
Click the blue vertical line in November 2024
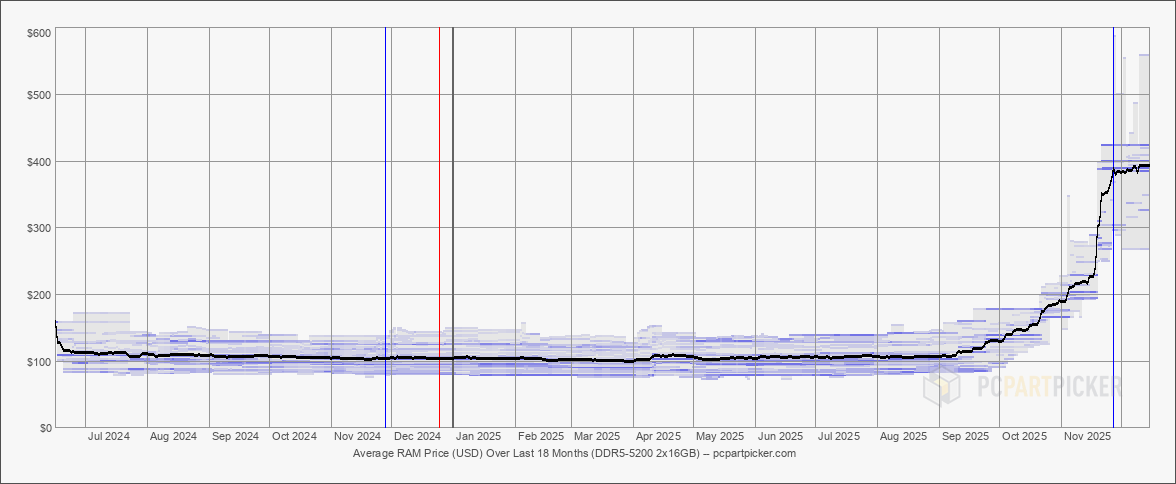tap(386, 227)
